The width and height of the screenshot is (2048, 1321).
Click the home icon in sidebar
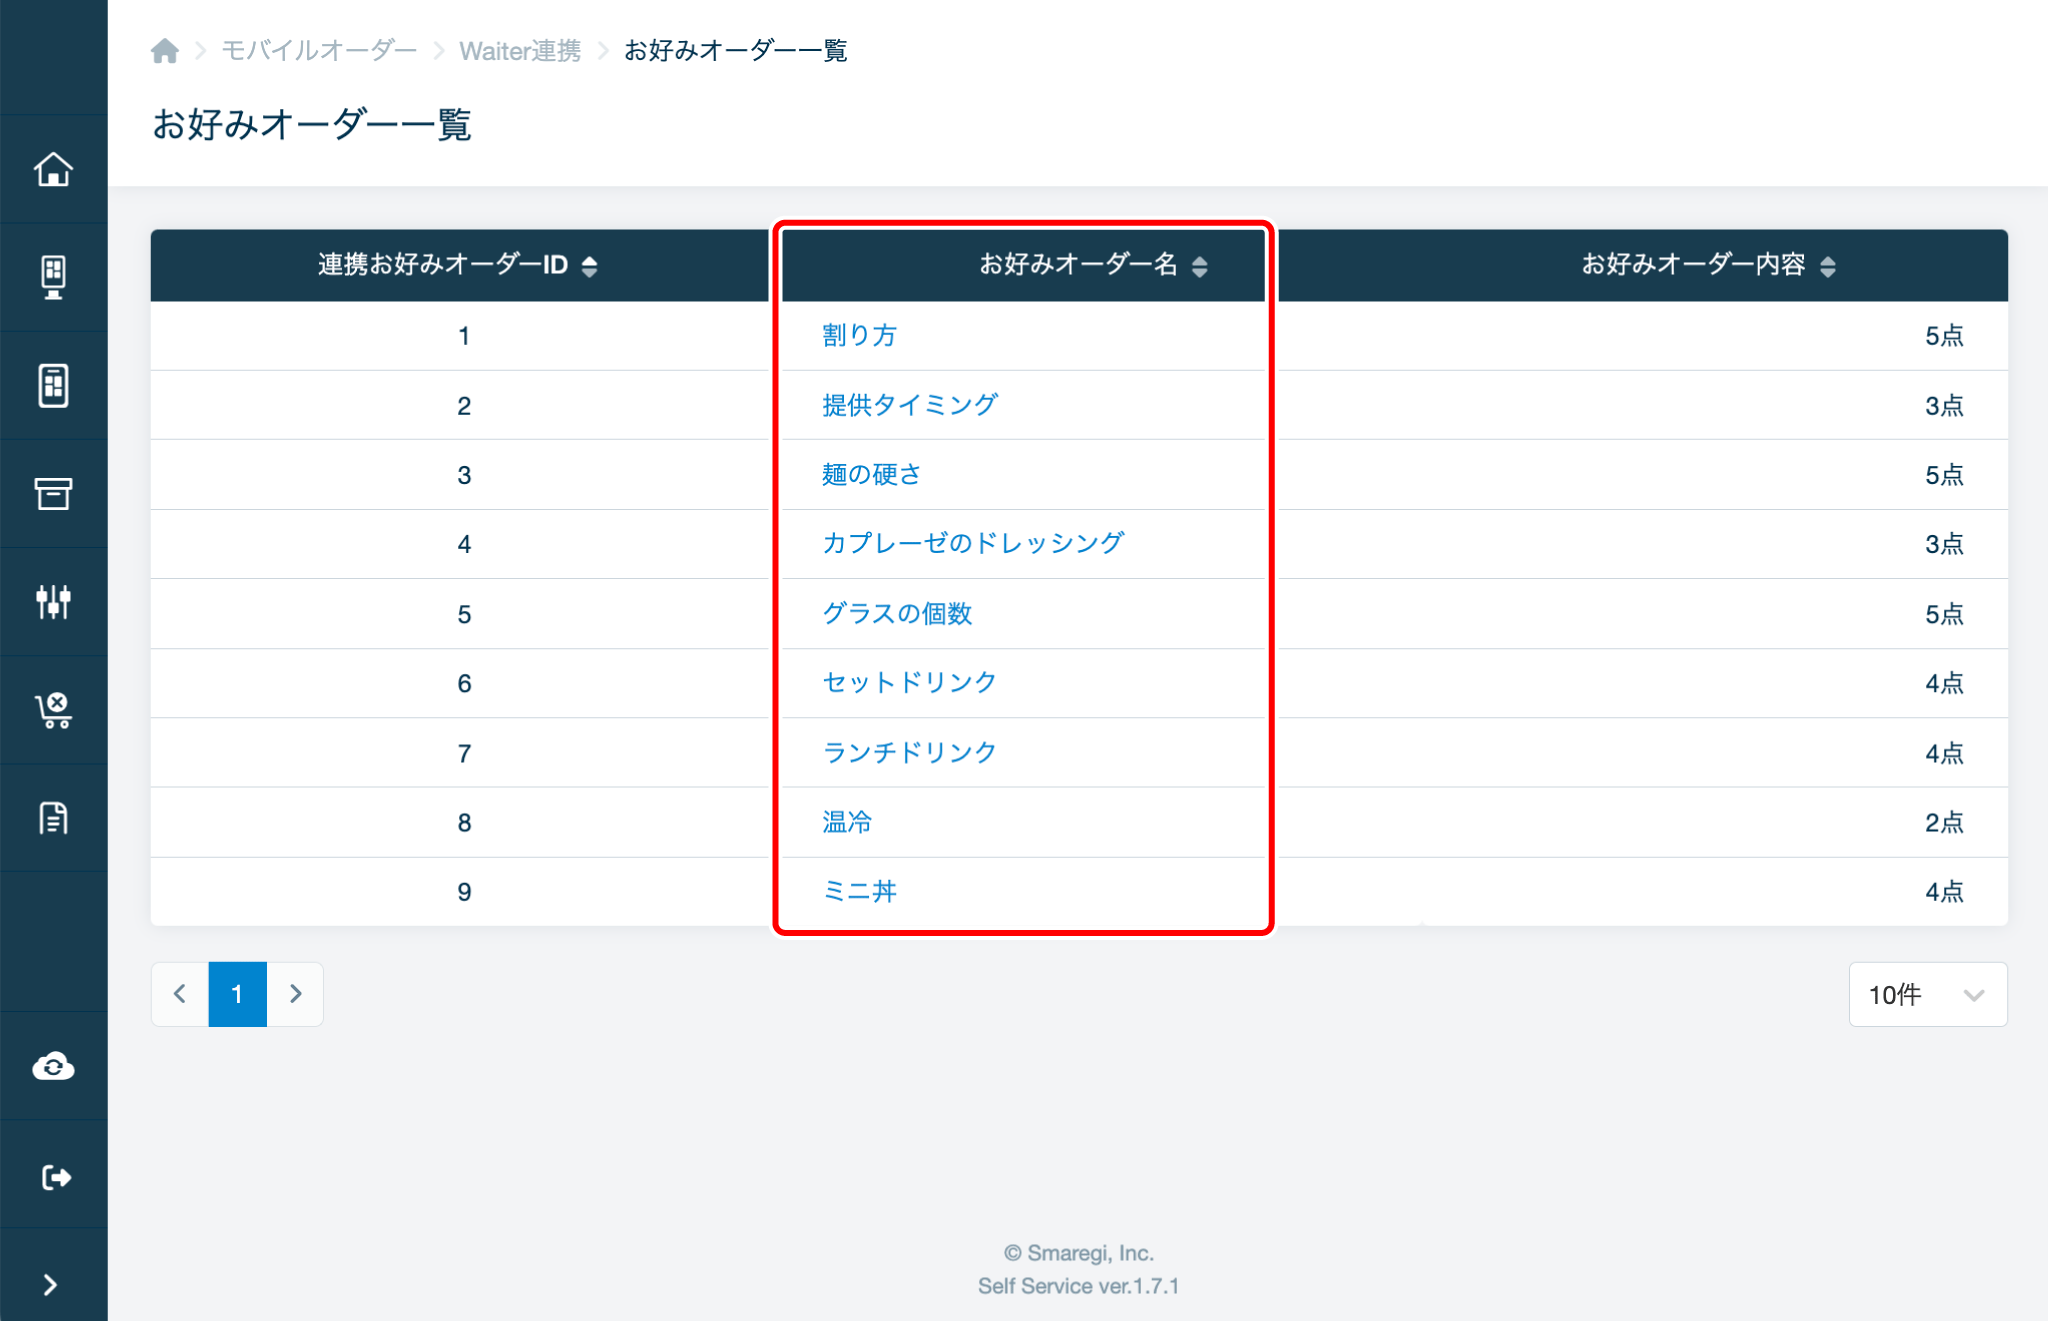pyautogui.click(x=53, y=169)
